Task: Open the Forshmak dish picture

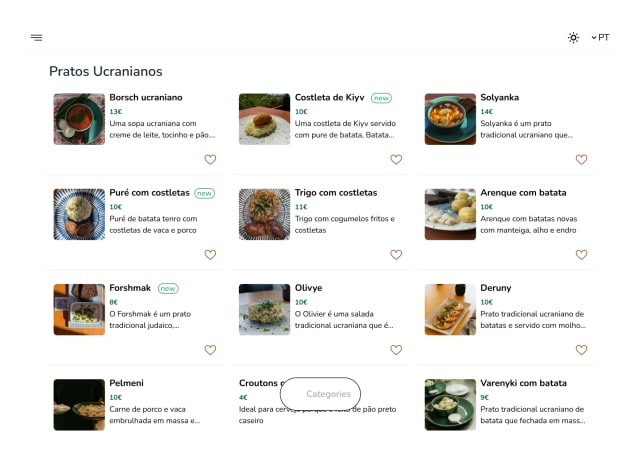Action: [79, 309]
